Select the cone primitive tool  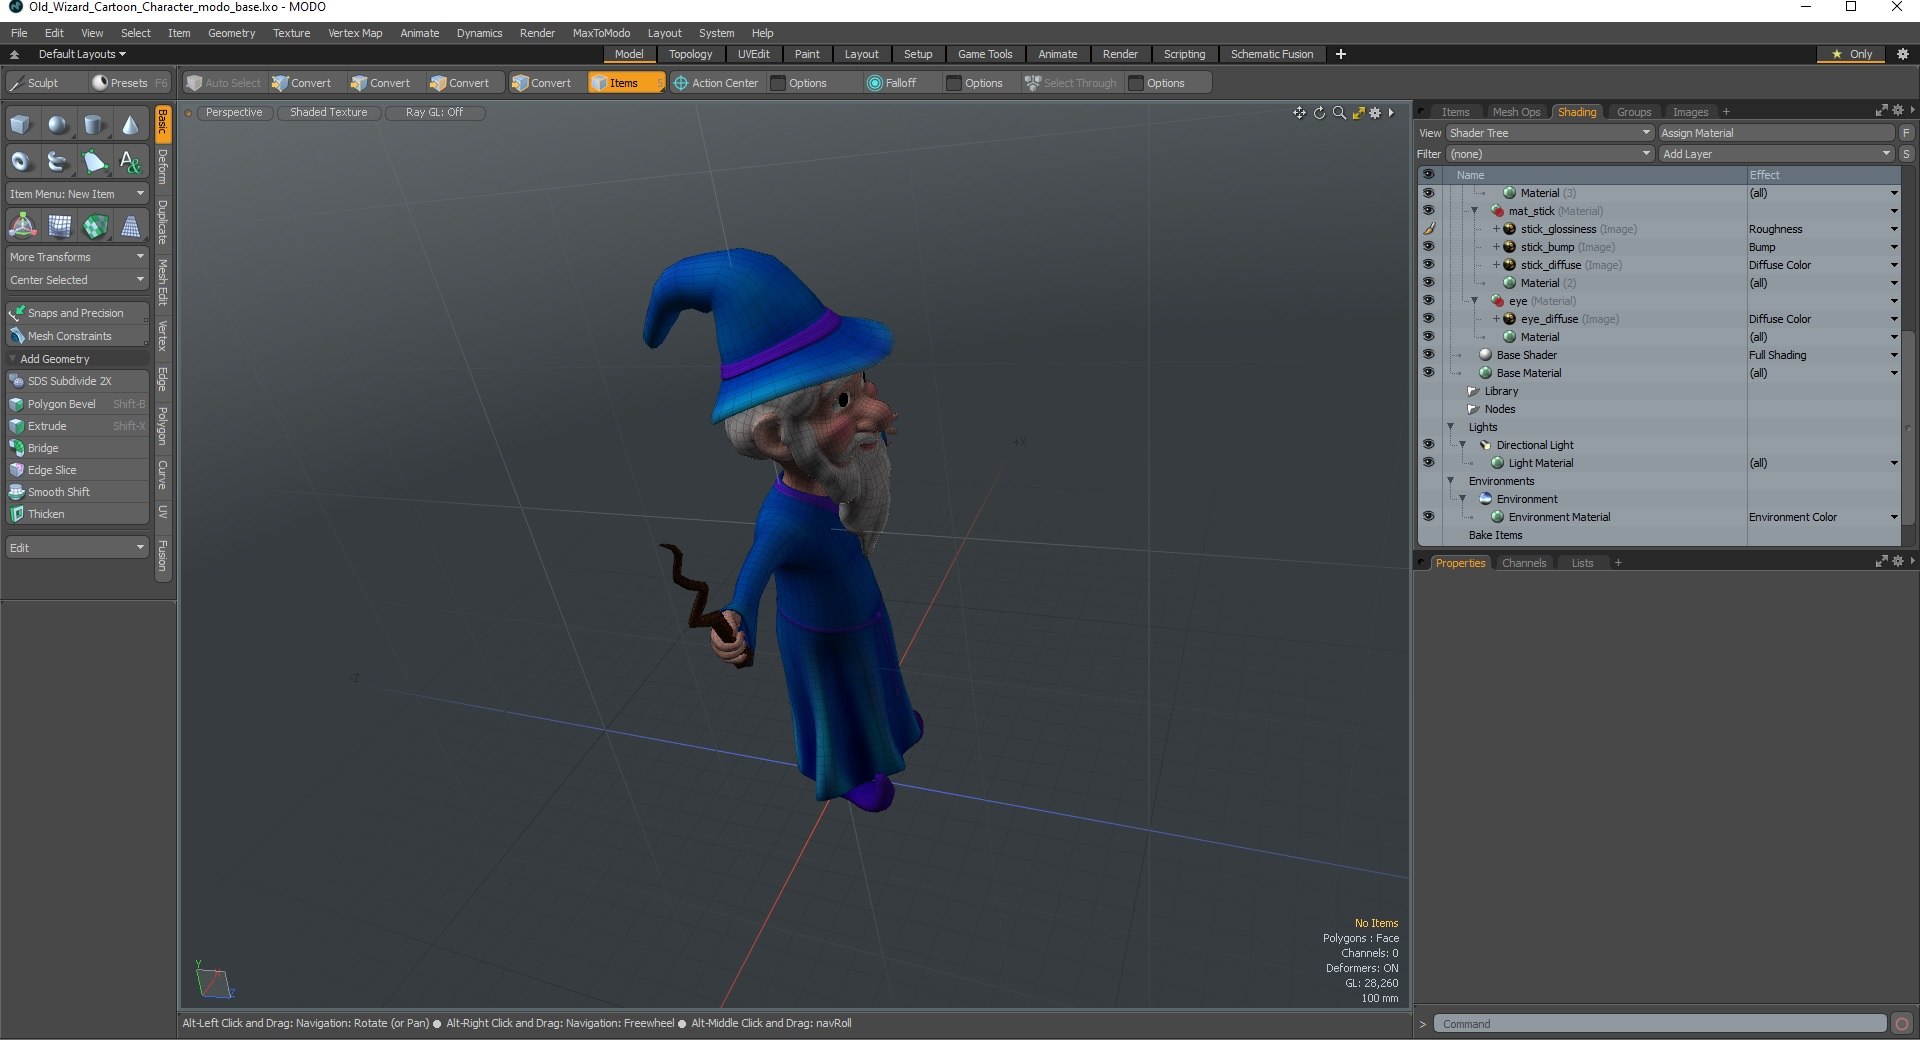pyautogui.click(x=130, y=125)
